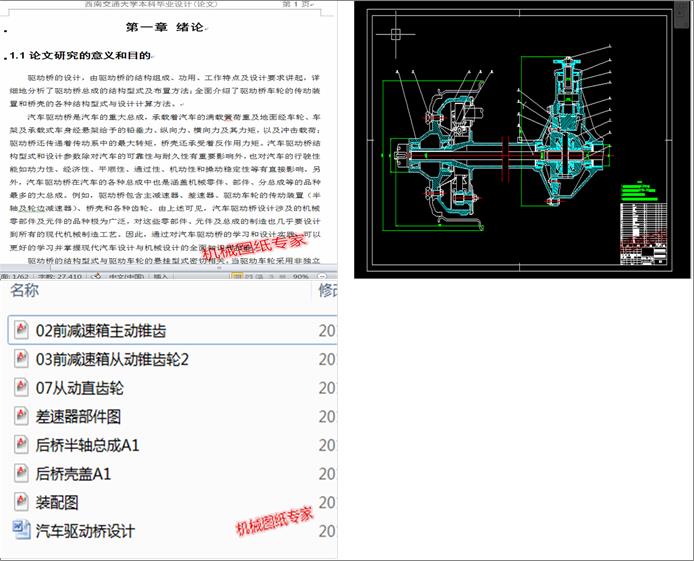The image size is (694, 561).
Task: Click the proofing check icon in status bar
Action: click(x=96, y=277)
